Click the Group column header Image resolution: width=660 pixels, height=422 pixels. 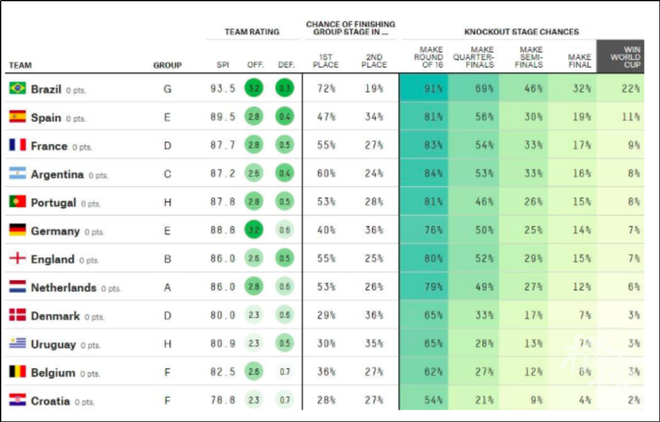coord(167,65)
